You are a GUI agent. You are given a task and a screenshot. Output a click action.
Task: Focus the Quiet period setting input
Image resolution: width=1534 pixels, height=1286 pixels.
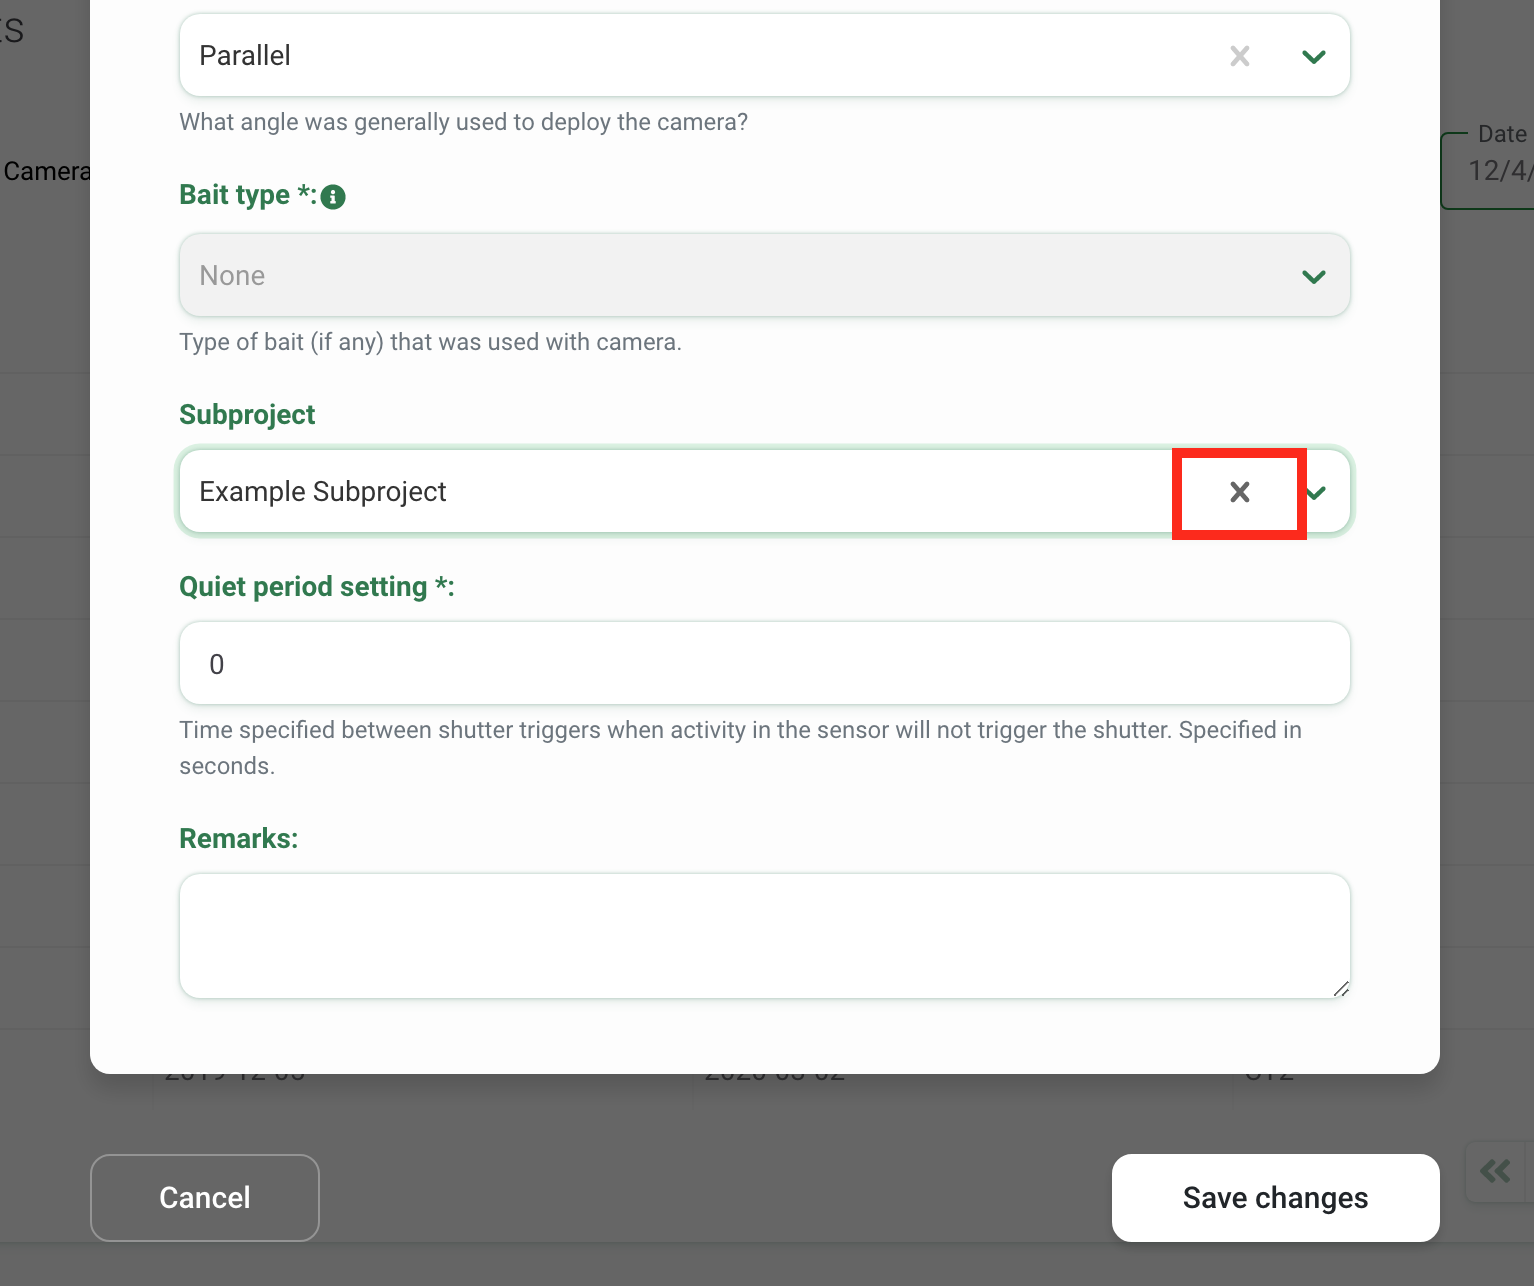click(x=765, y=663)
